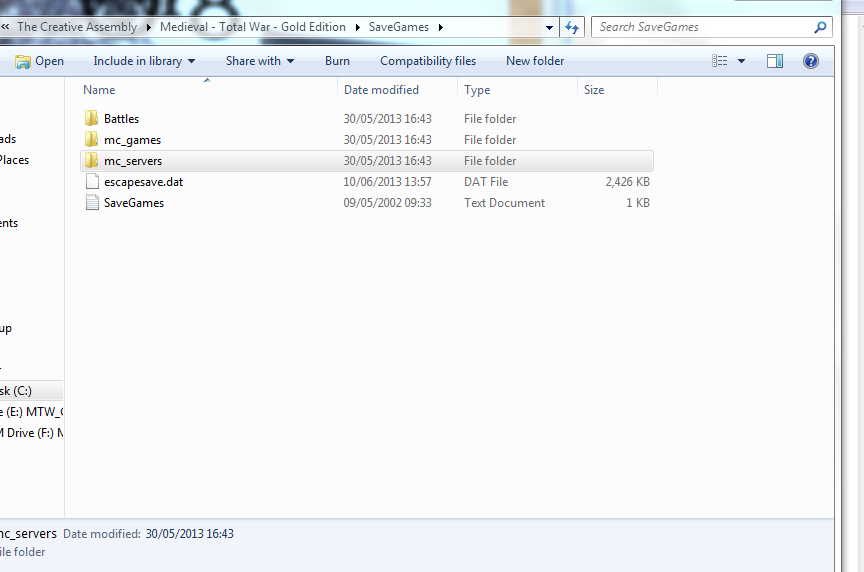Click Burn in the toolbar

pos(337,61)
